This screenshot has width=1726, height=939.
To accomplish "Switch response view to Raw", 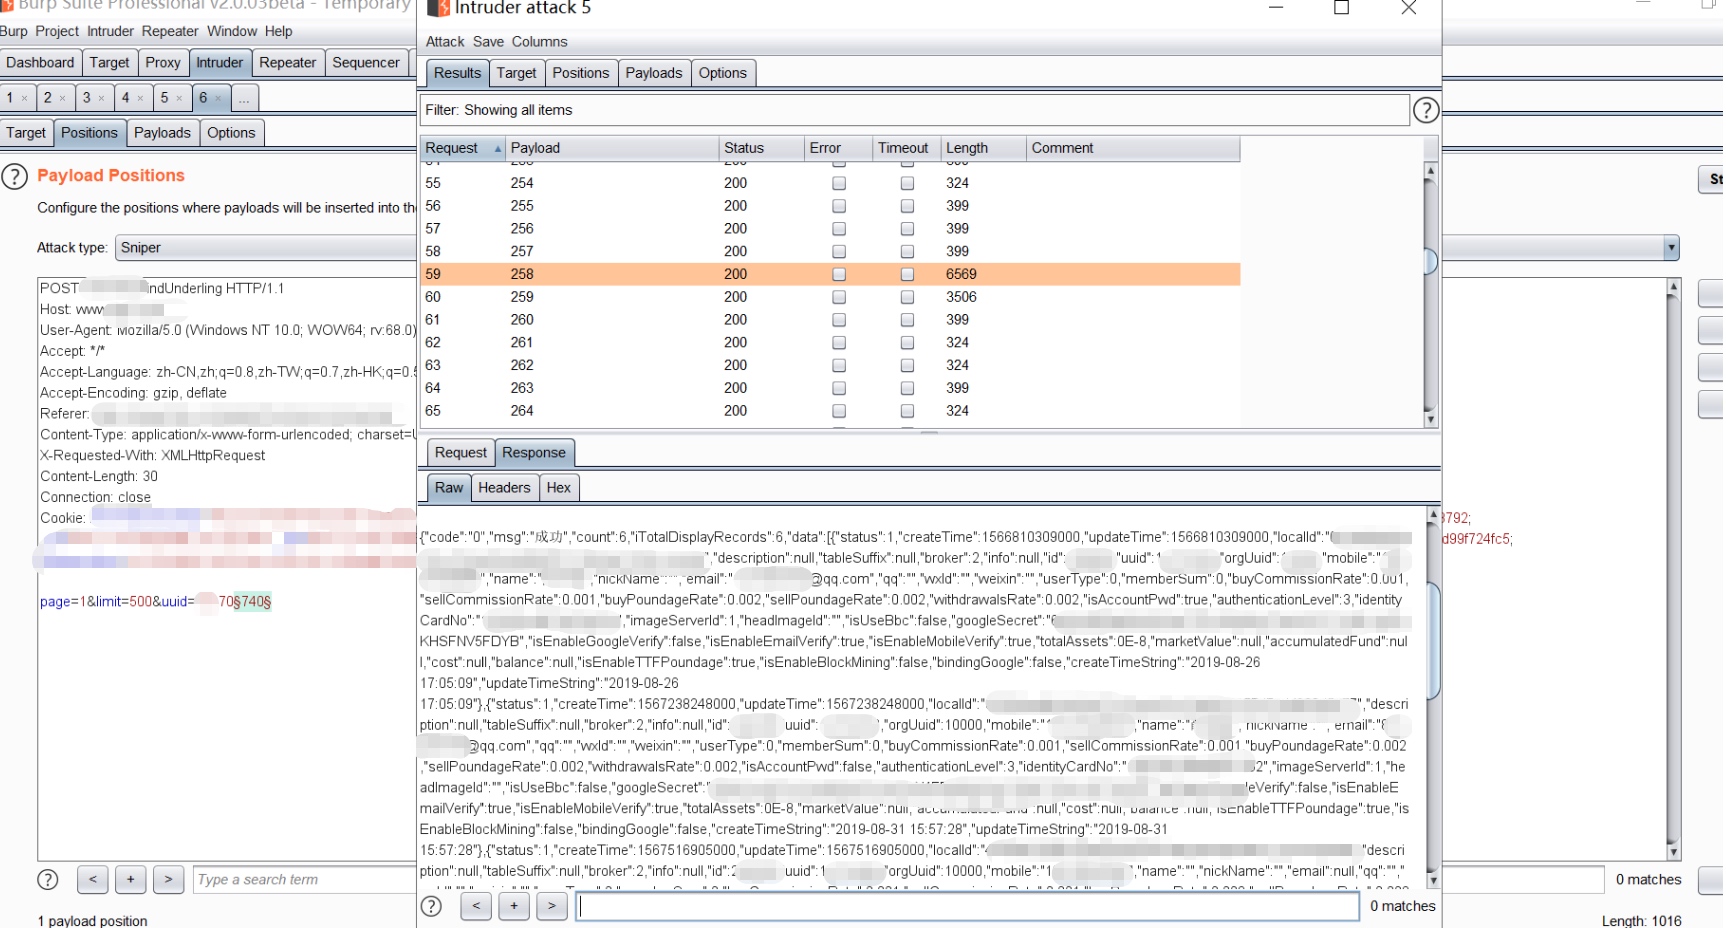I will (449, 488).
